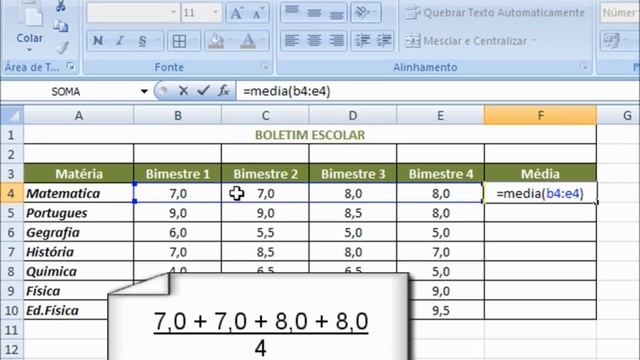Click the Cut scissors icon
Viewport: 640px width, 360px height.
tap(61, 6)
